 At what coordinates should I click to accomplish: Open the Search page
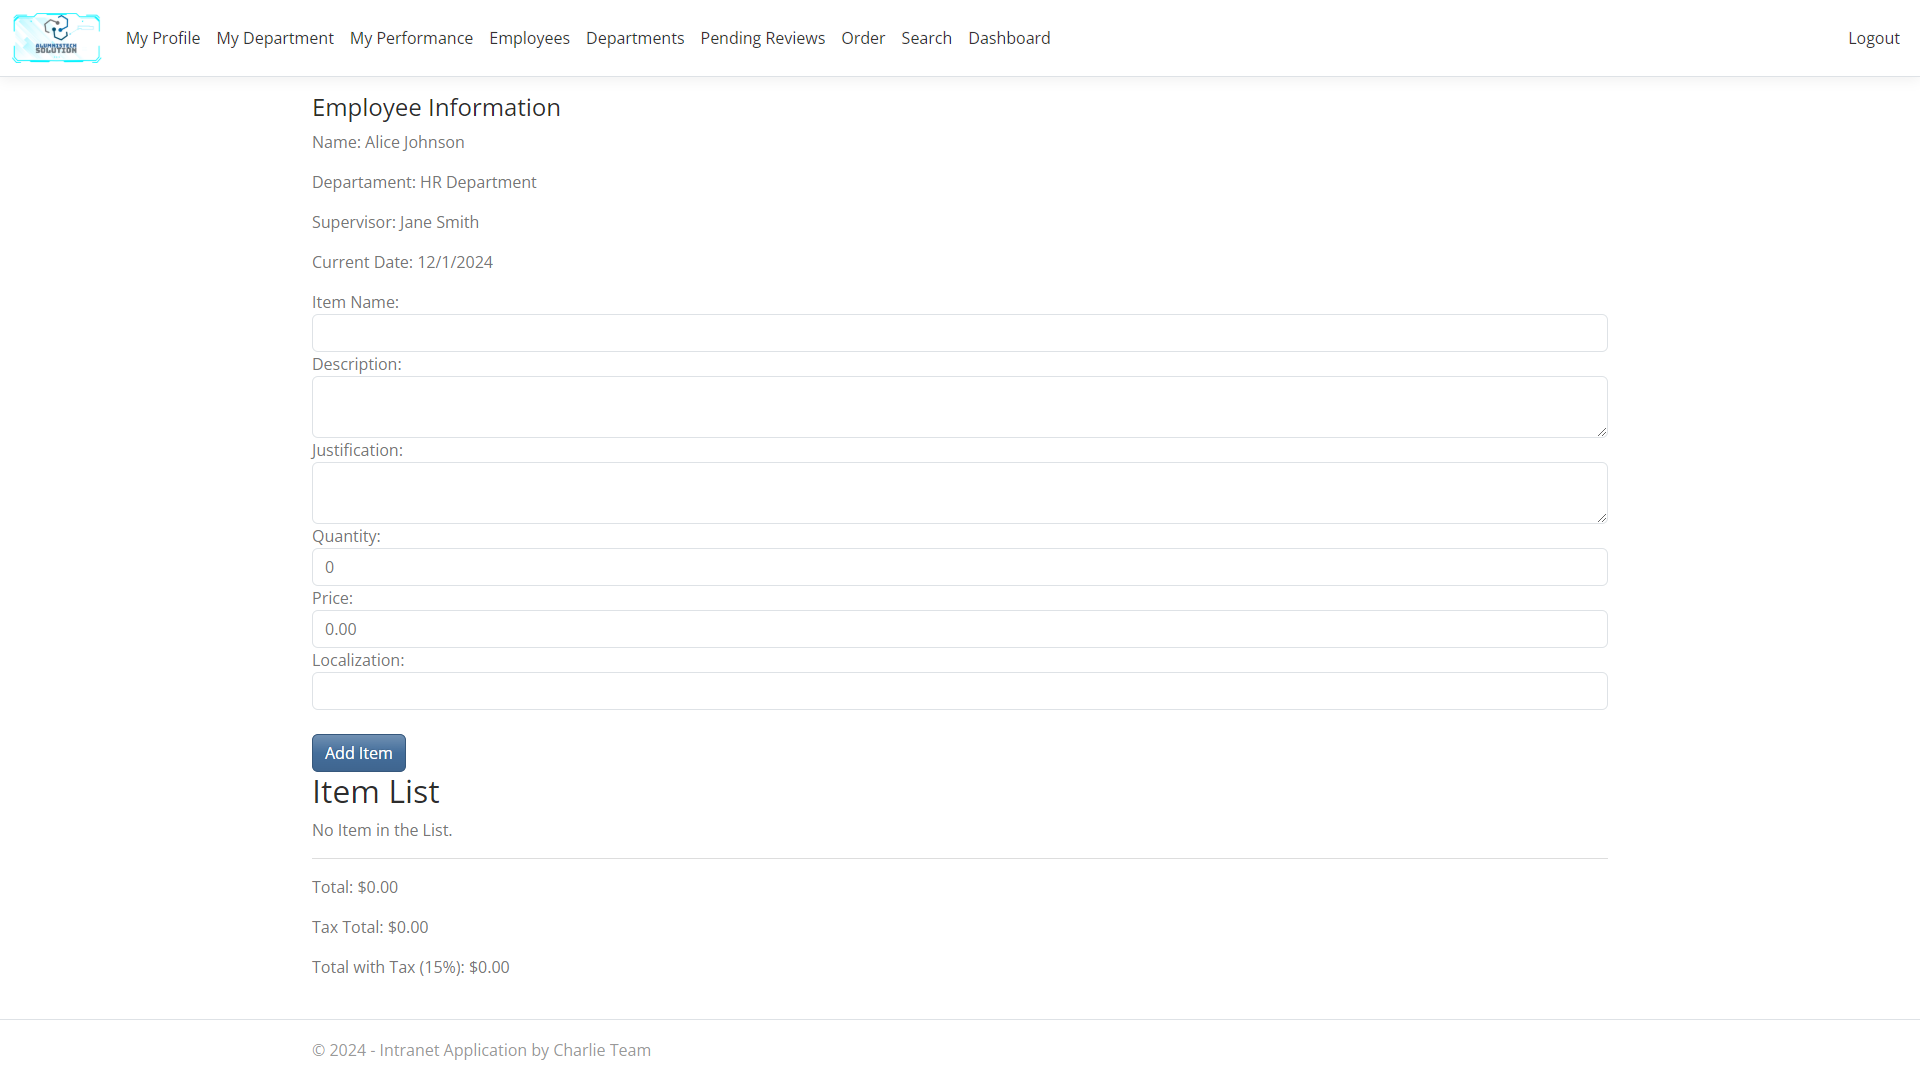tap(926, 38)
